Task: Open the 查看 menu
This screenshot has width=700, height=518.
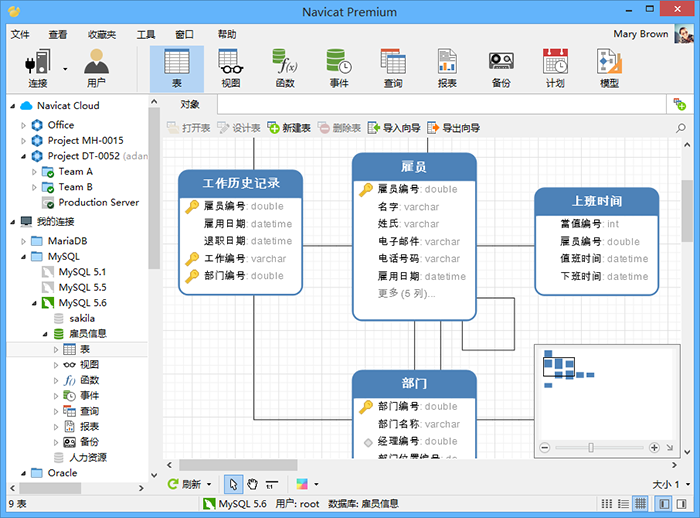Action: point(58,34)
